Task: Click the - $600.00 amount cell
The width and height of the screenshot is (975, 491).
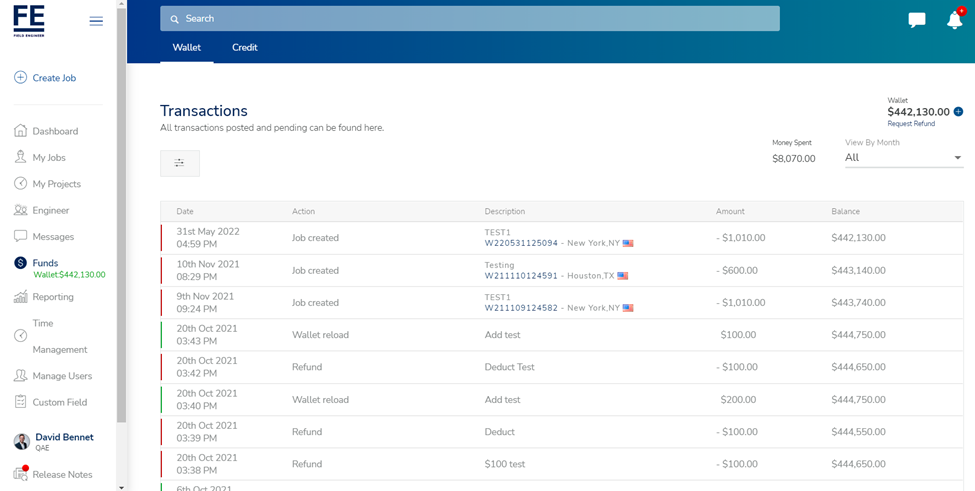Action: pos(737,270)
